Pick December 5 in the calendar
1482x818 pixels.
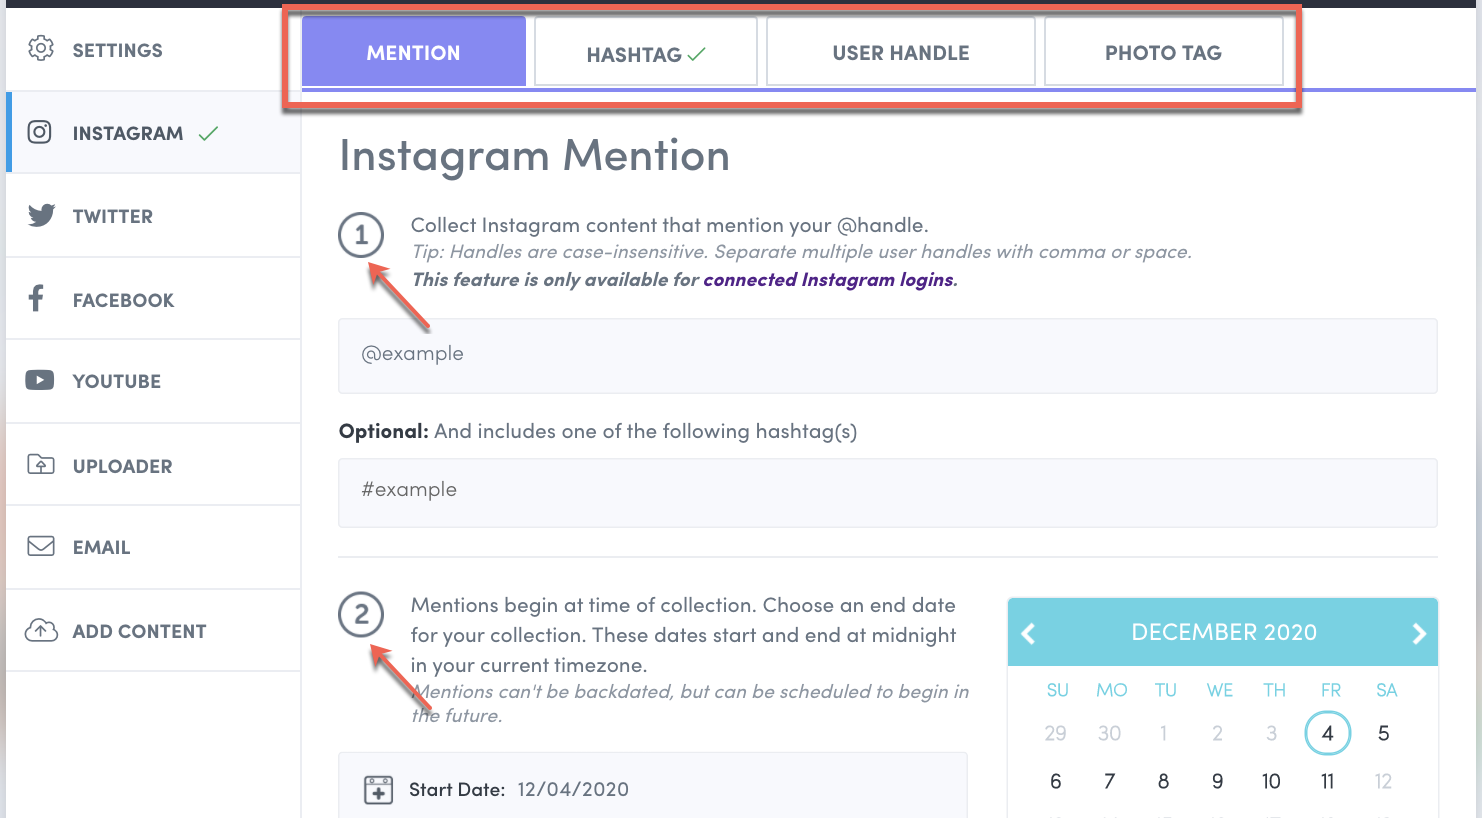coord(1383,733)
